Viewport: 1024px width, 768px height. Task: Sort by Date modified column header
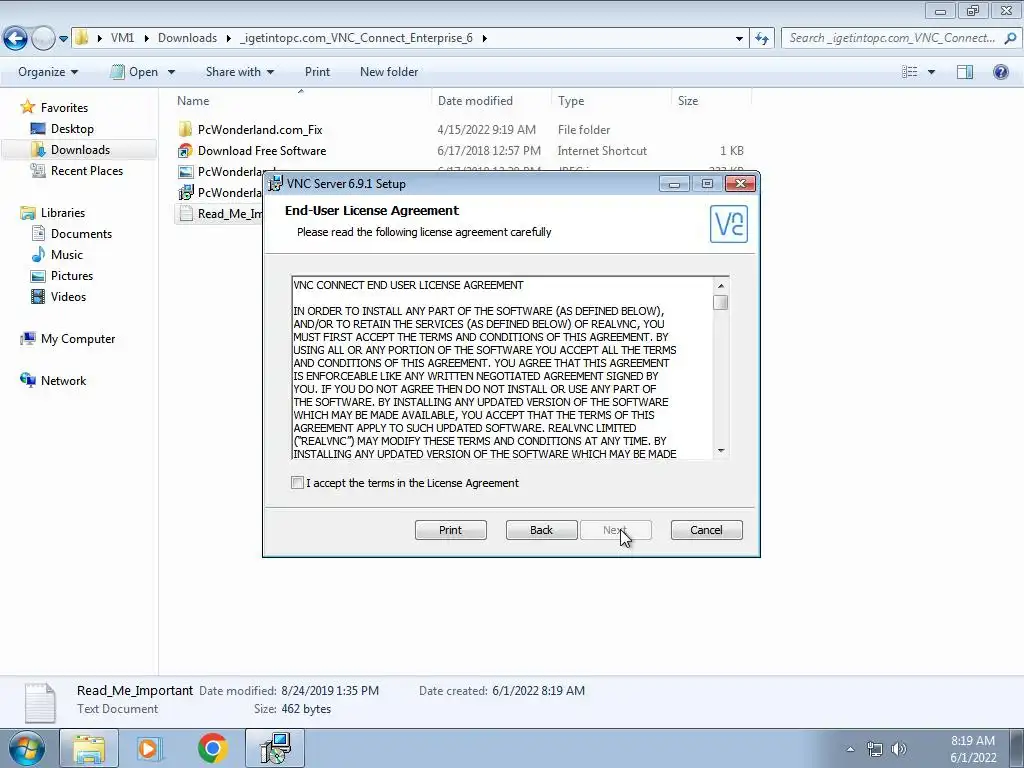(x=475, y=101)
